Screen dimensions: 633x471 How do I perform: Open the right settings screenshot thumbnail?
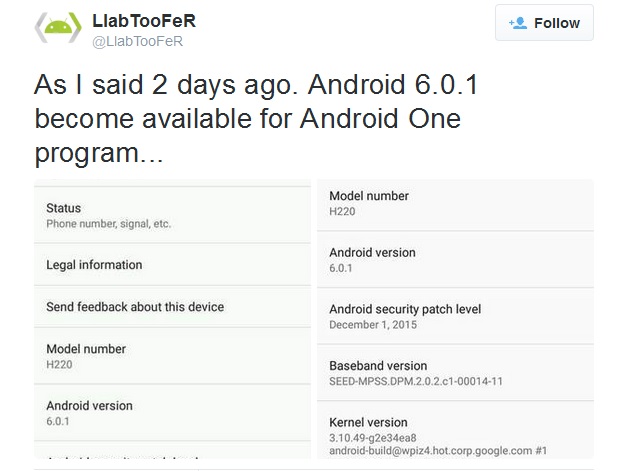455,319
